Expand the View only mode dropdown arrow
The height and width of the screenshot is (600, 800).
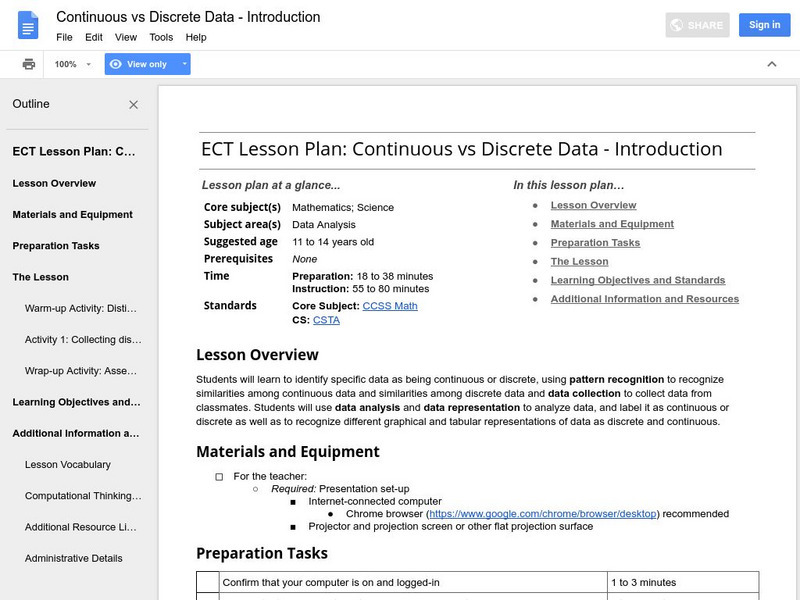(x=184, y=64)
